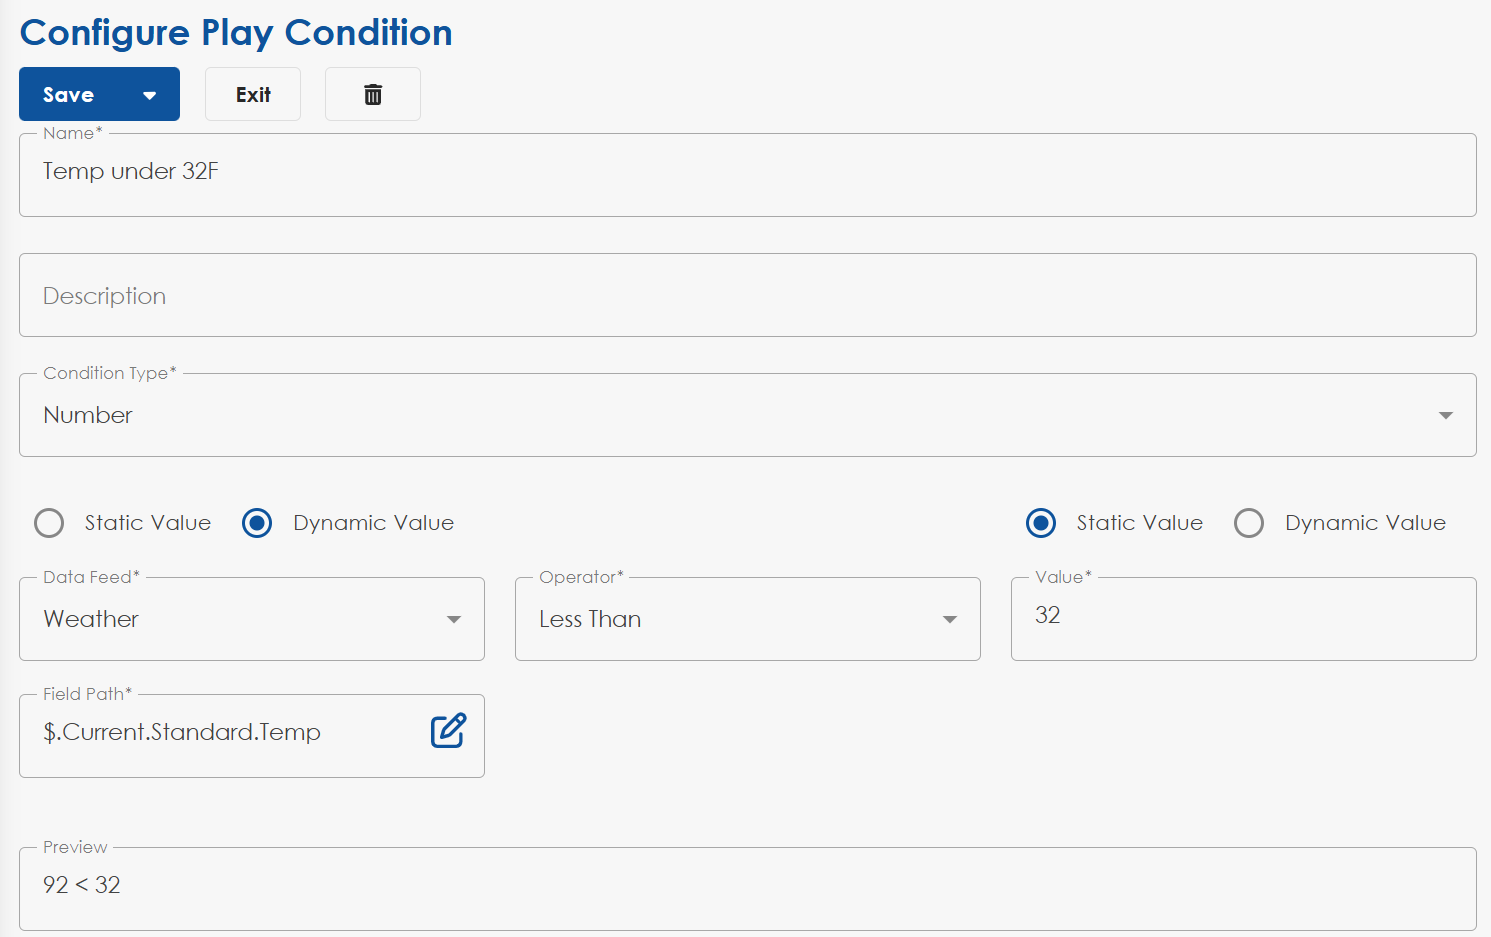
Task: Select the right Dynamic Value radio button
Action: [x=1249, y=523]
